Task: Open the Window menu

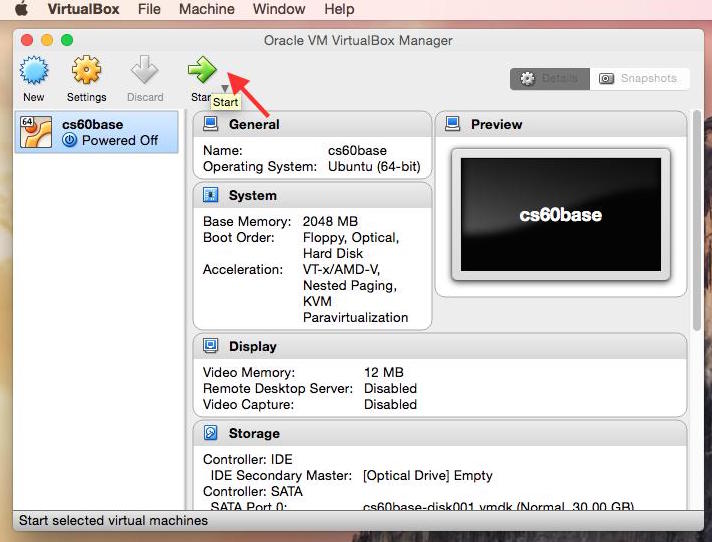Action: pos(279,9)
